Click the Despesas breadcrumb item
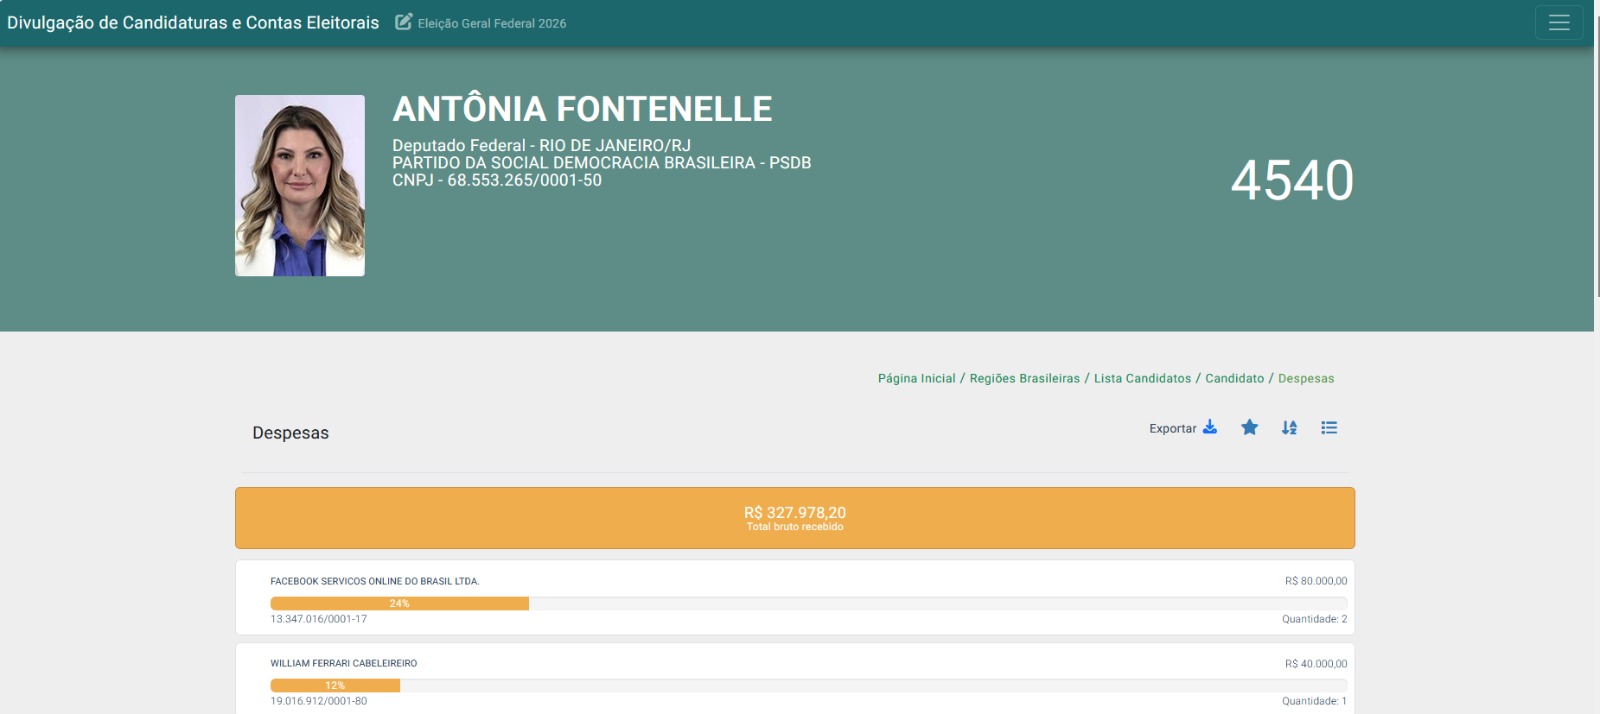This screenshot has width=1600, height=714. click(x=1306, y=378)
